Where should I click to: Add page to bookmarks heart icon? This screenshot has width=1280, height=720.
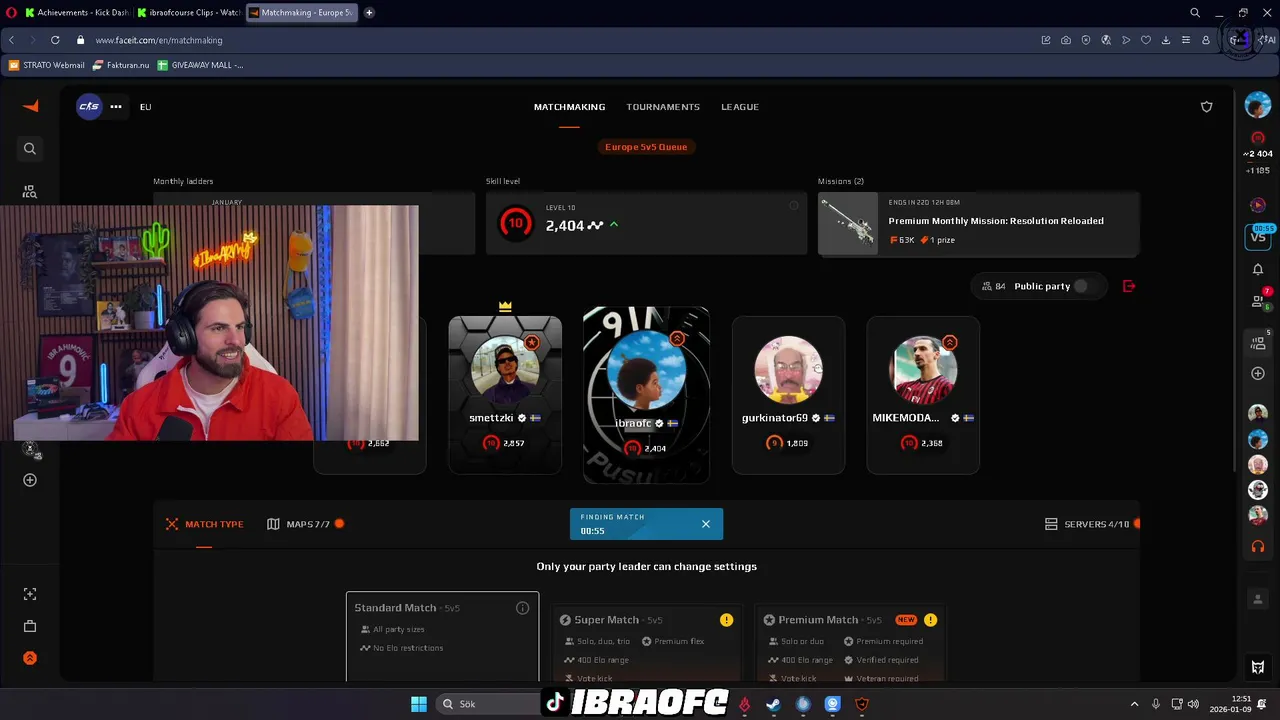[x=1146, y=40]
